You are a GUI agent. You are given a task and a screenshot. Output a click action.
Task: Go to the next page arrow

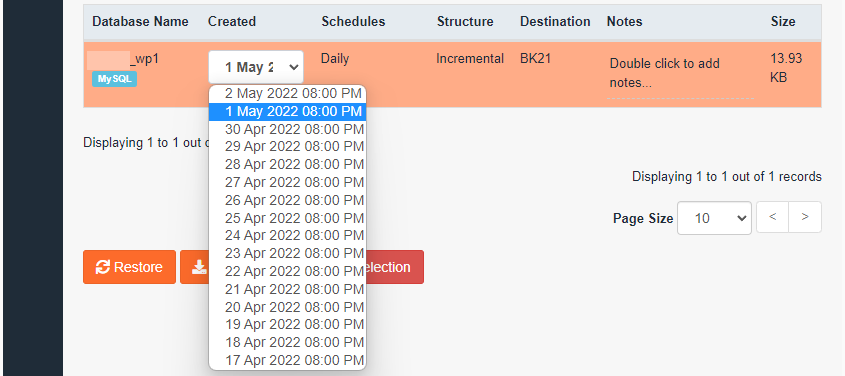pyautogui.click(x=805, y=217)
